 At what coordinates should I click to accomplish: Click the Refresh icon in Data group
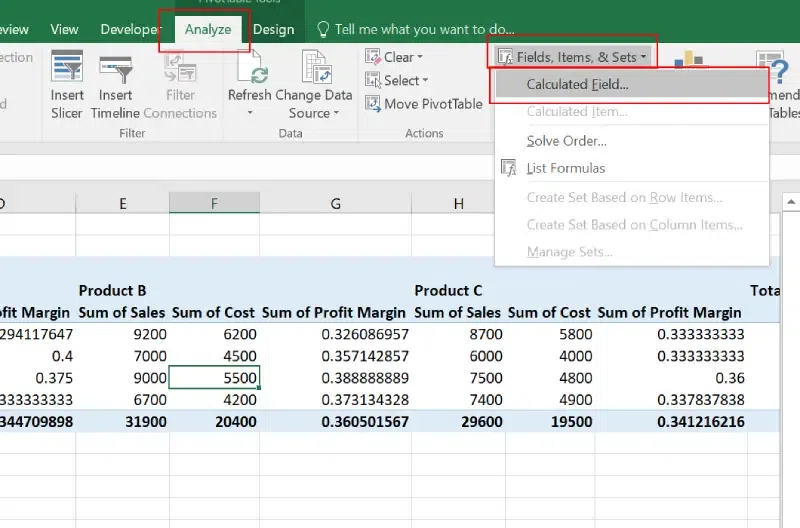249,68
